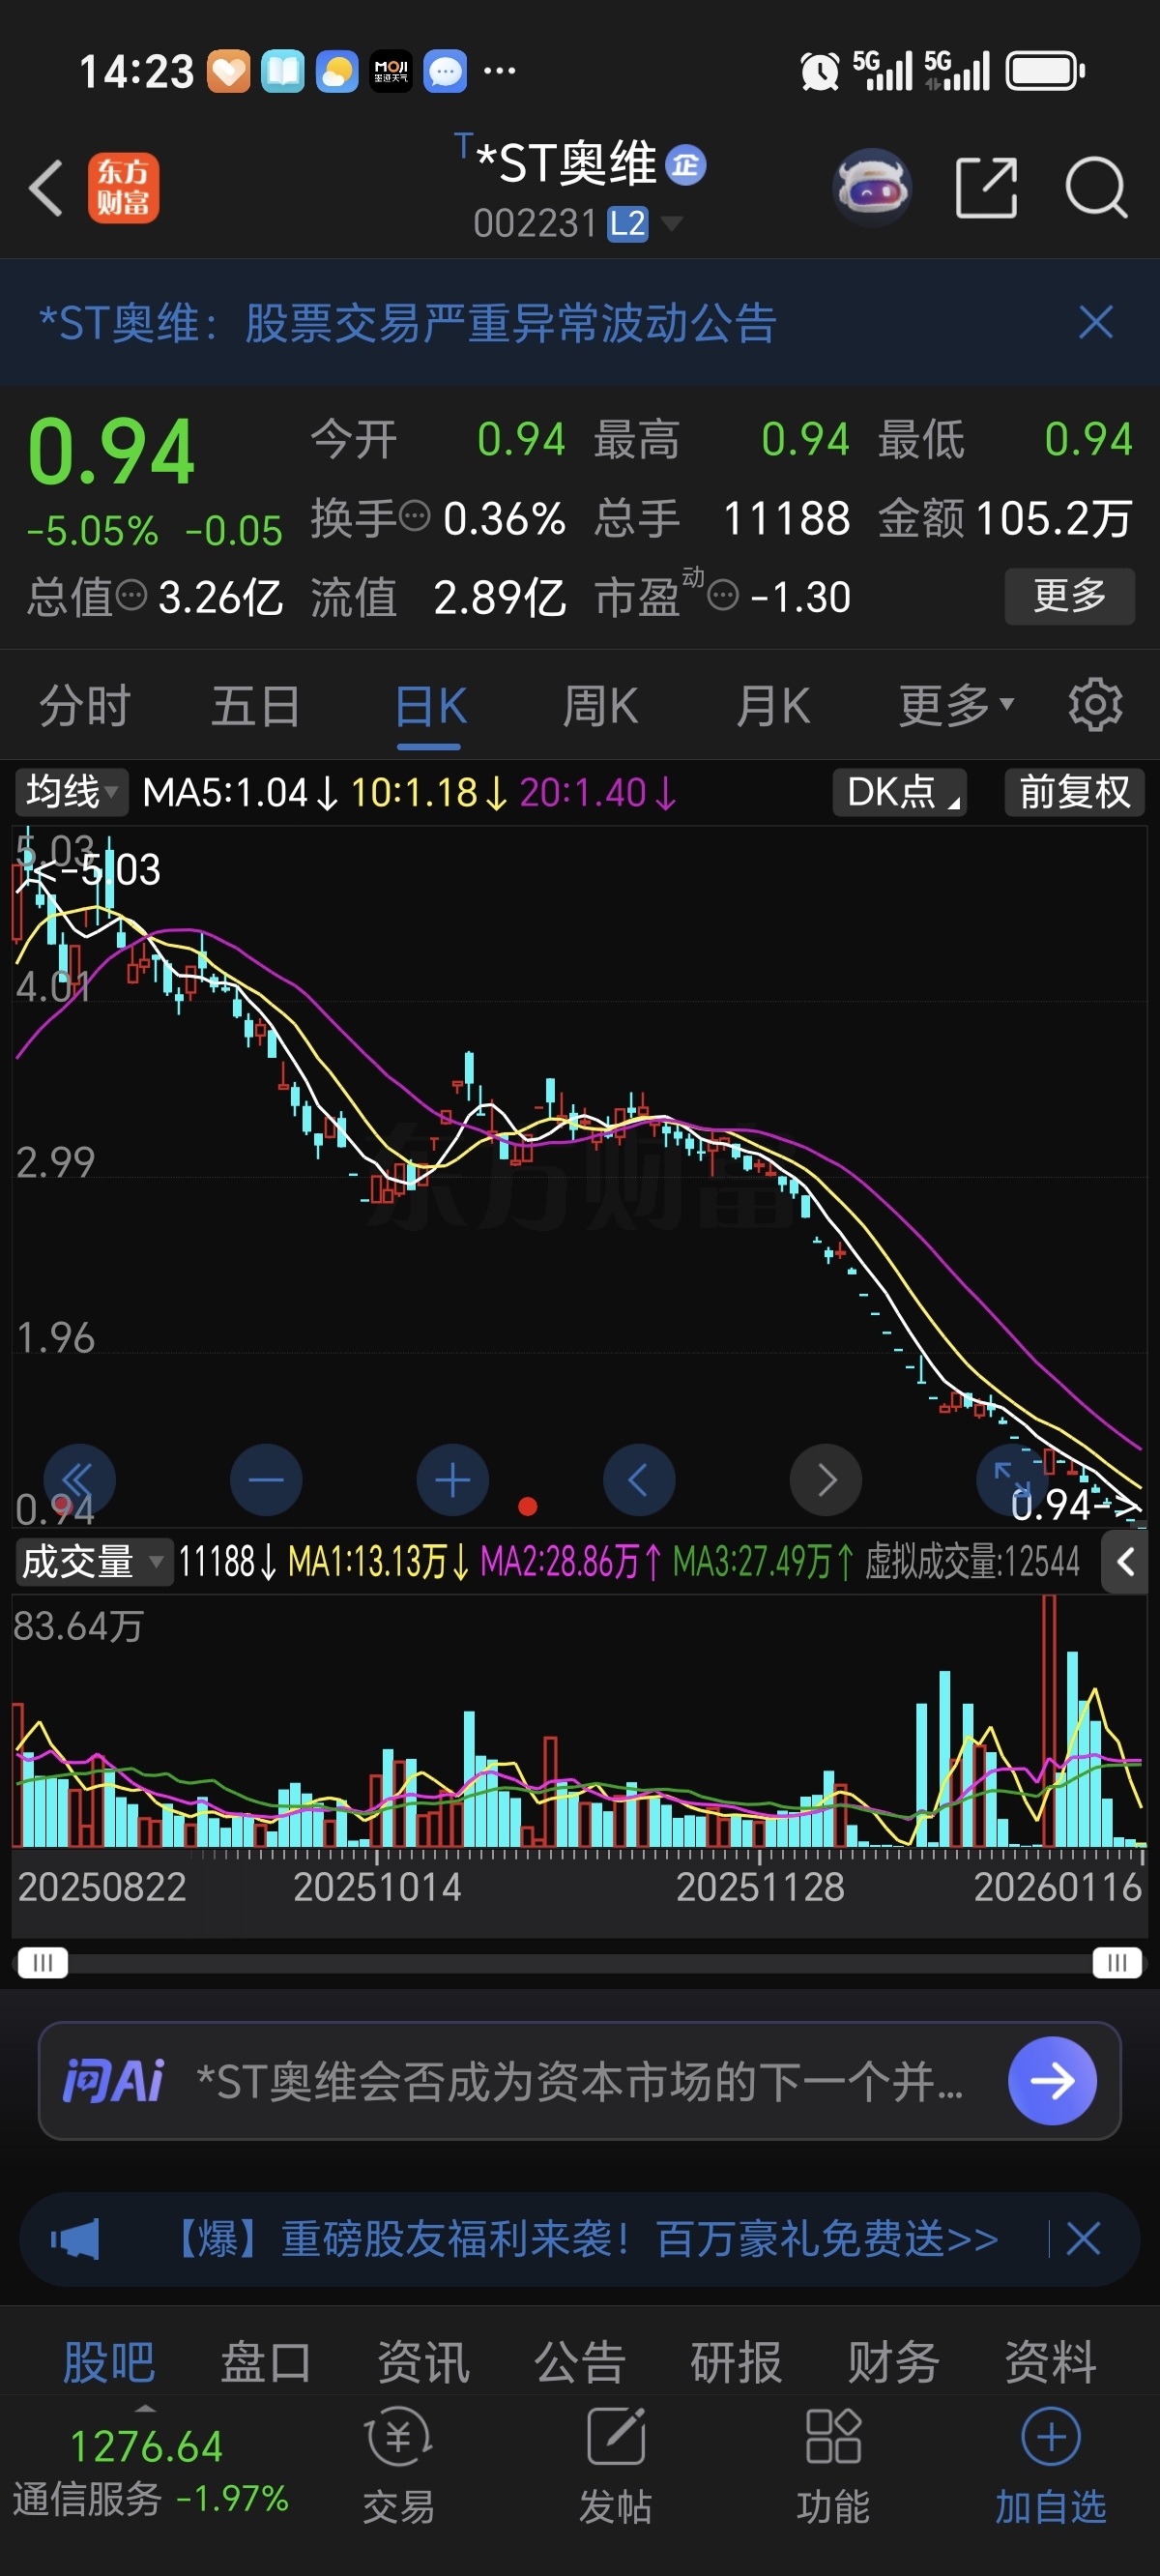
Task: Tap 20251128 date label on chart
Action: 760,1887
